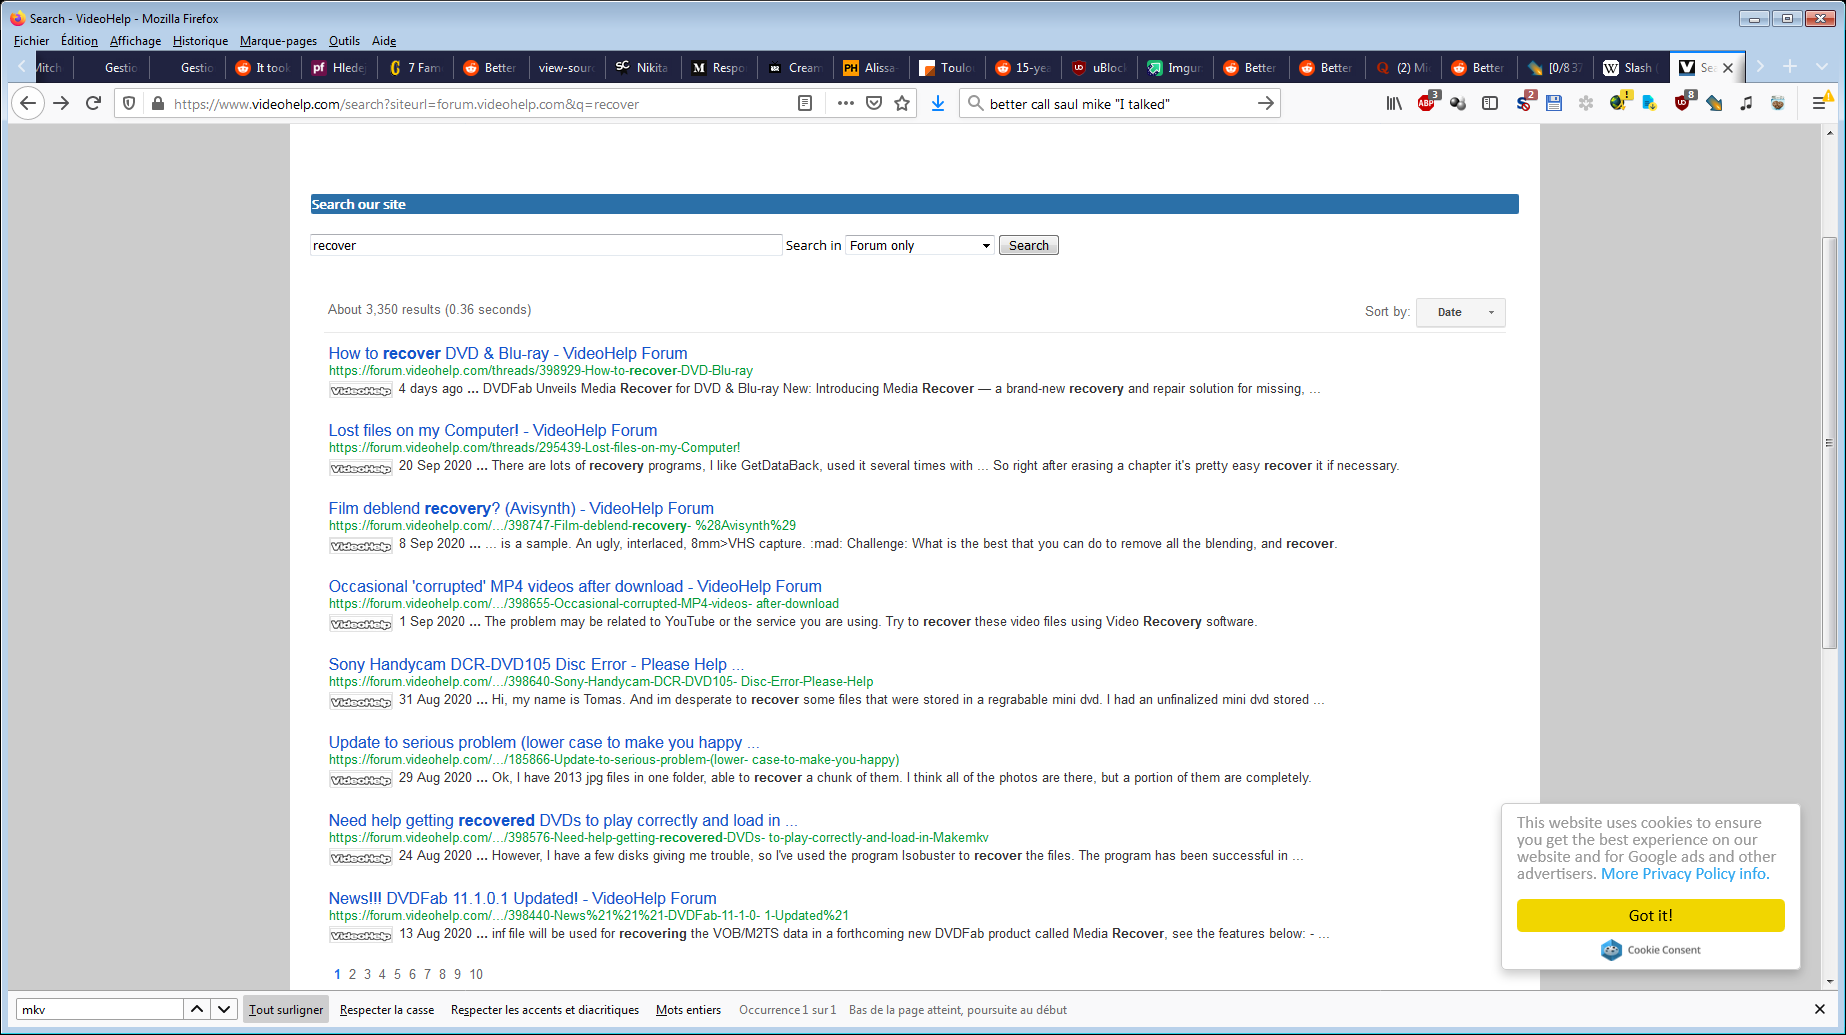Jump to next find match
1846x1035 pixels.
coord(224,1009)
